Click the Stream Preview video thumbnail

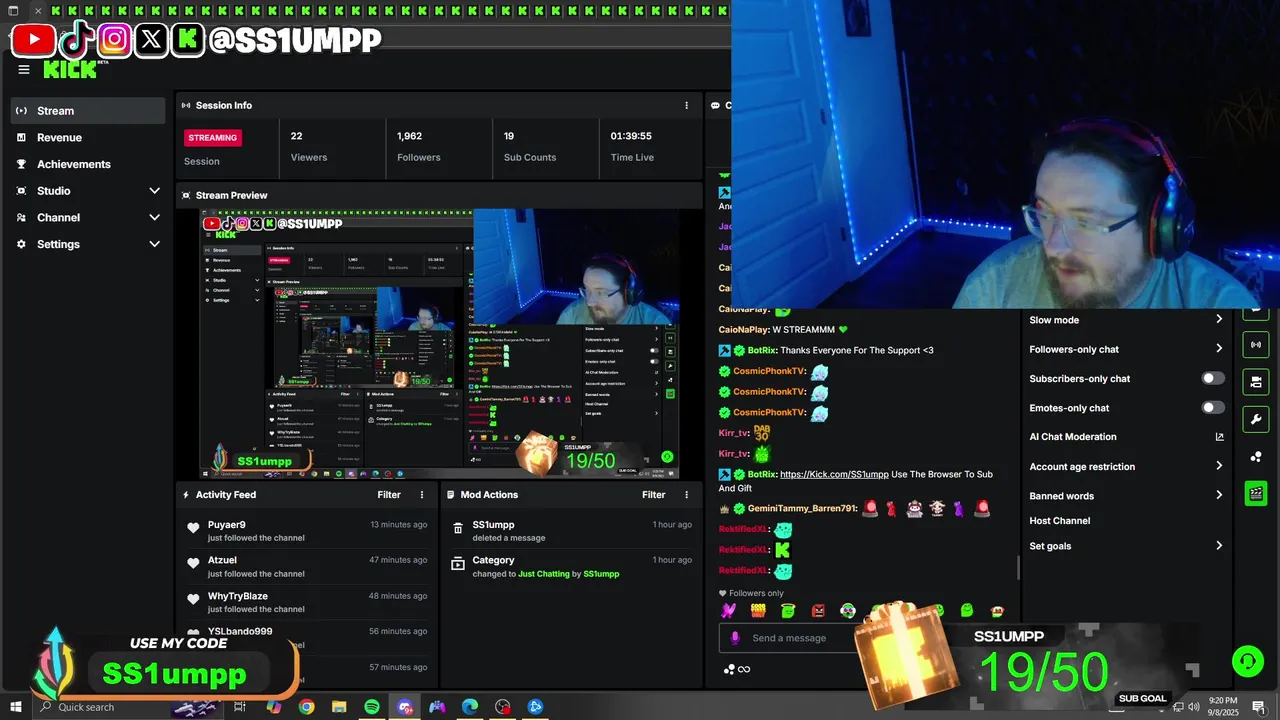click(440, 343)
